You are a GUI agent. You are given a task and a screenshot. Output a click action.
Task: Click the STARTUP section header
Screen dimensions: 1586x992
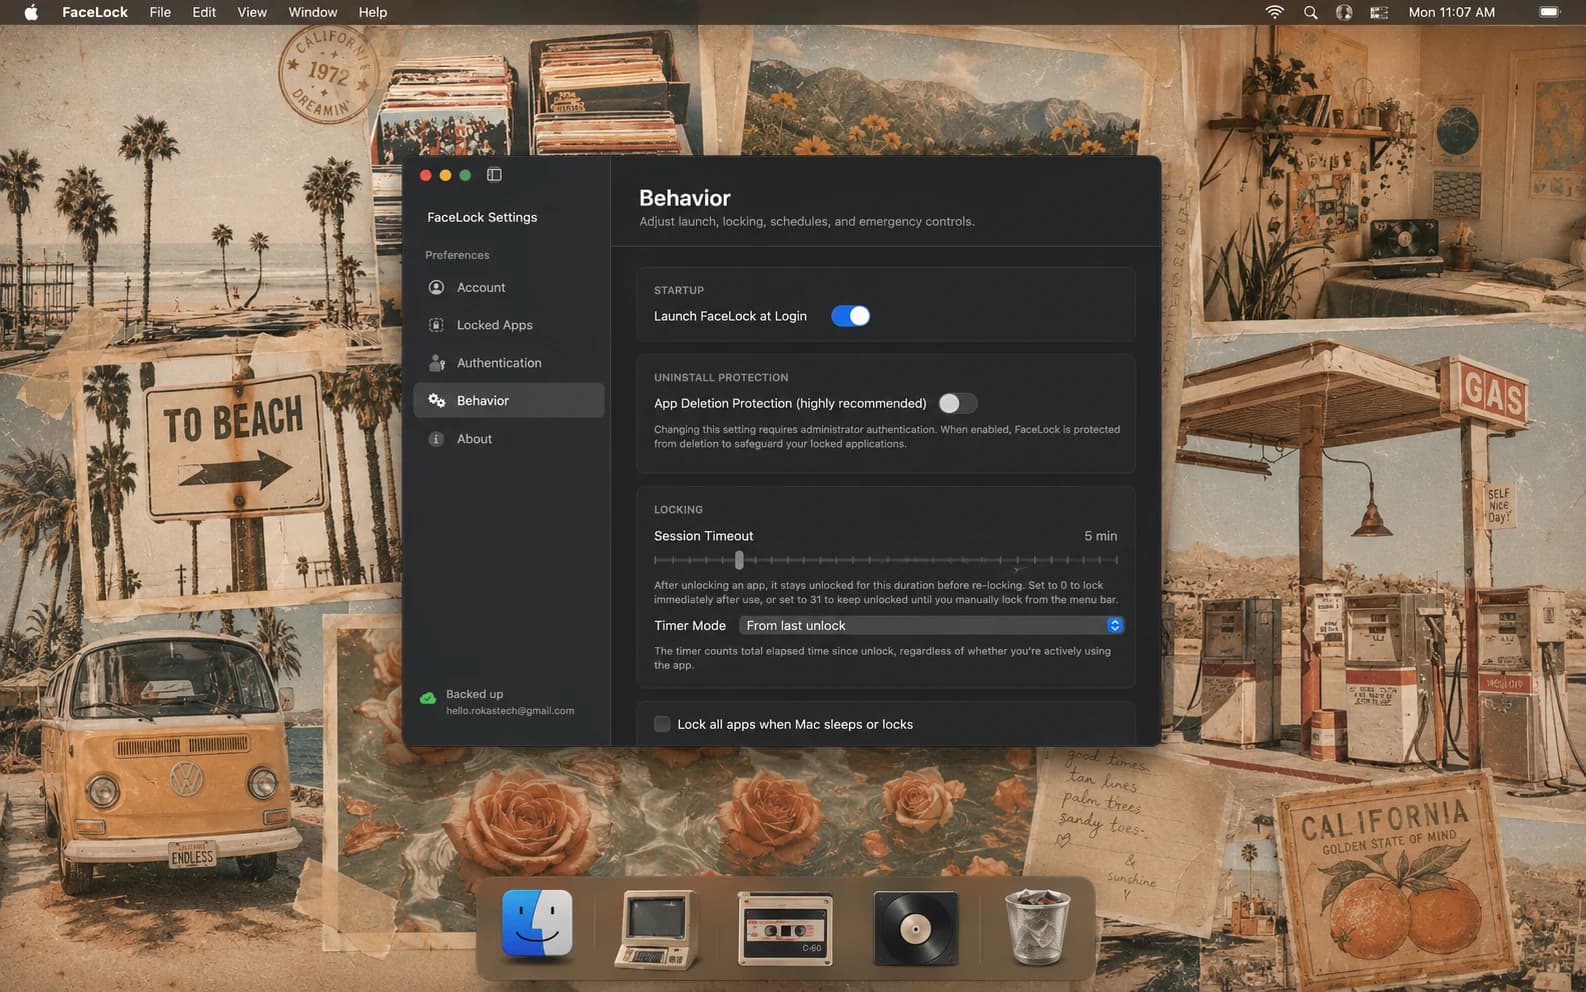679,290
